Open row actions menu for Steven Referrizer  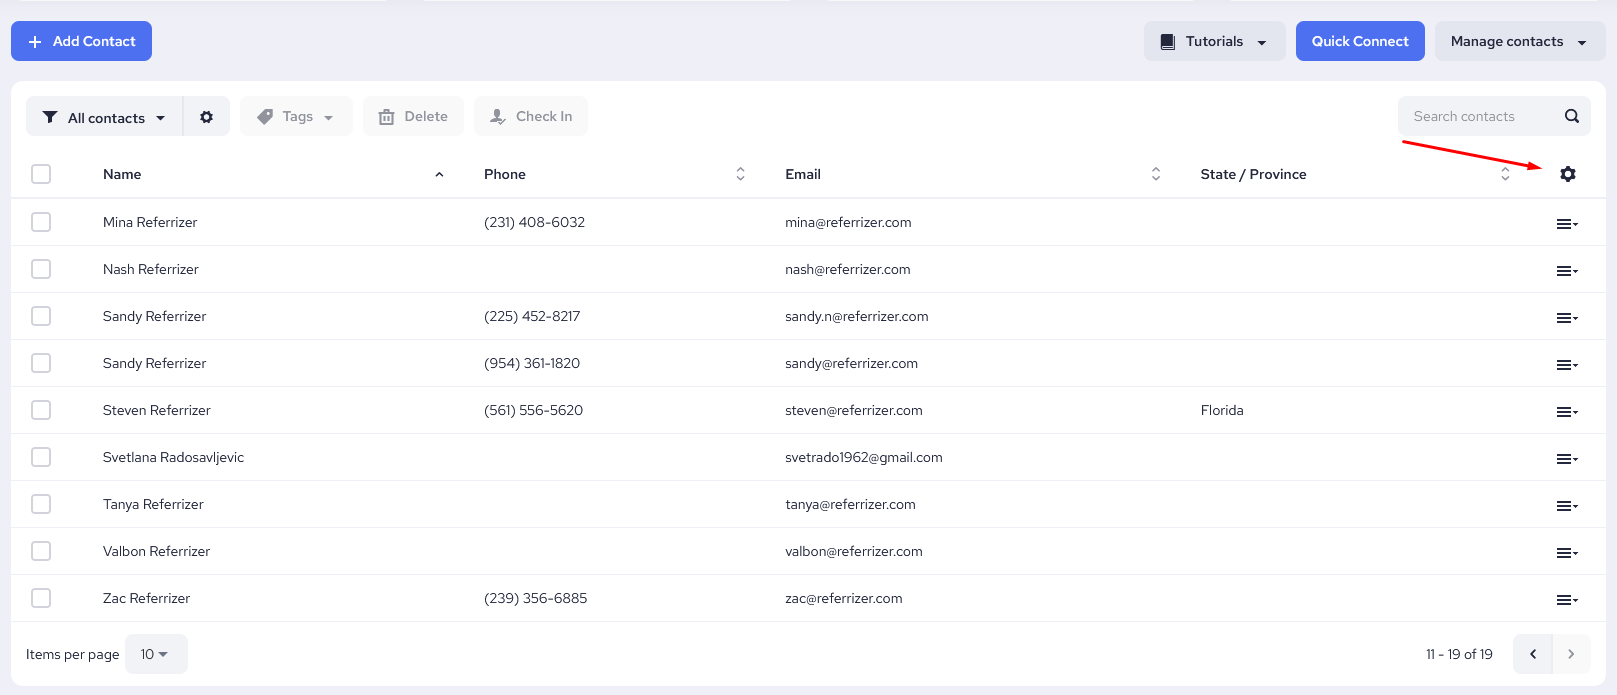[x=1567, y=412]
